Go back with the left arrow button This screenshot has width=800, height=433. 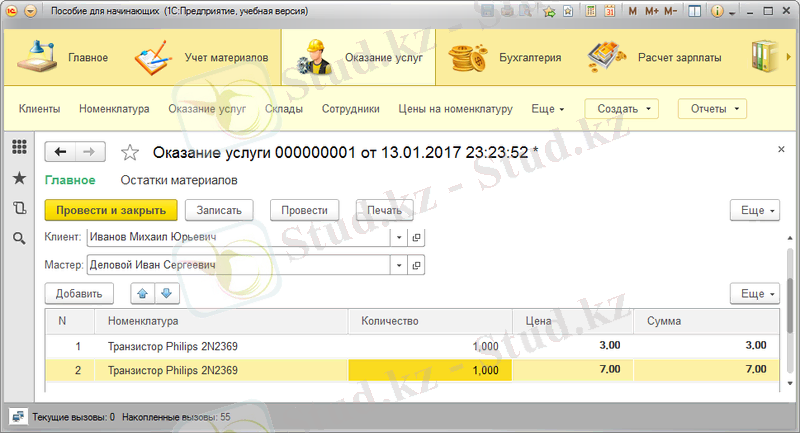(x=60, y=151)
